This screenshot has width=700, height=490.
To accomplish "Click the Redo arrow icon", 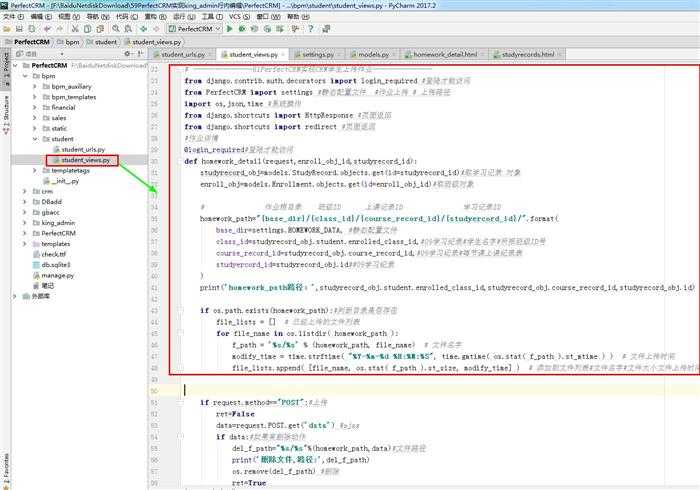I will 59,29.
